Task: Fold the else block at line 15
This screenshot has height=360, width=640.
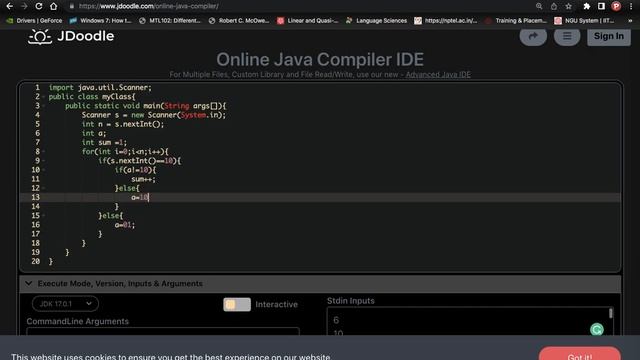Action: 43,216
